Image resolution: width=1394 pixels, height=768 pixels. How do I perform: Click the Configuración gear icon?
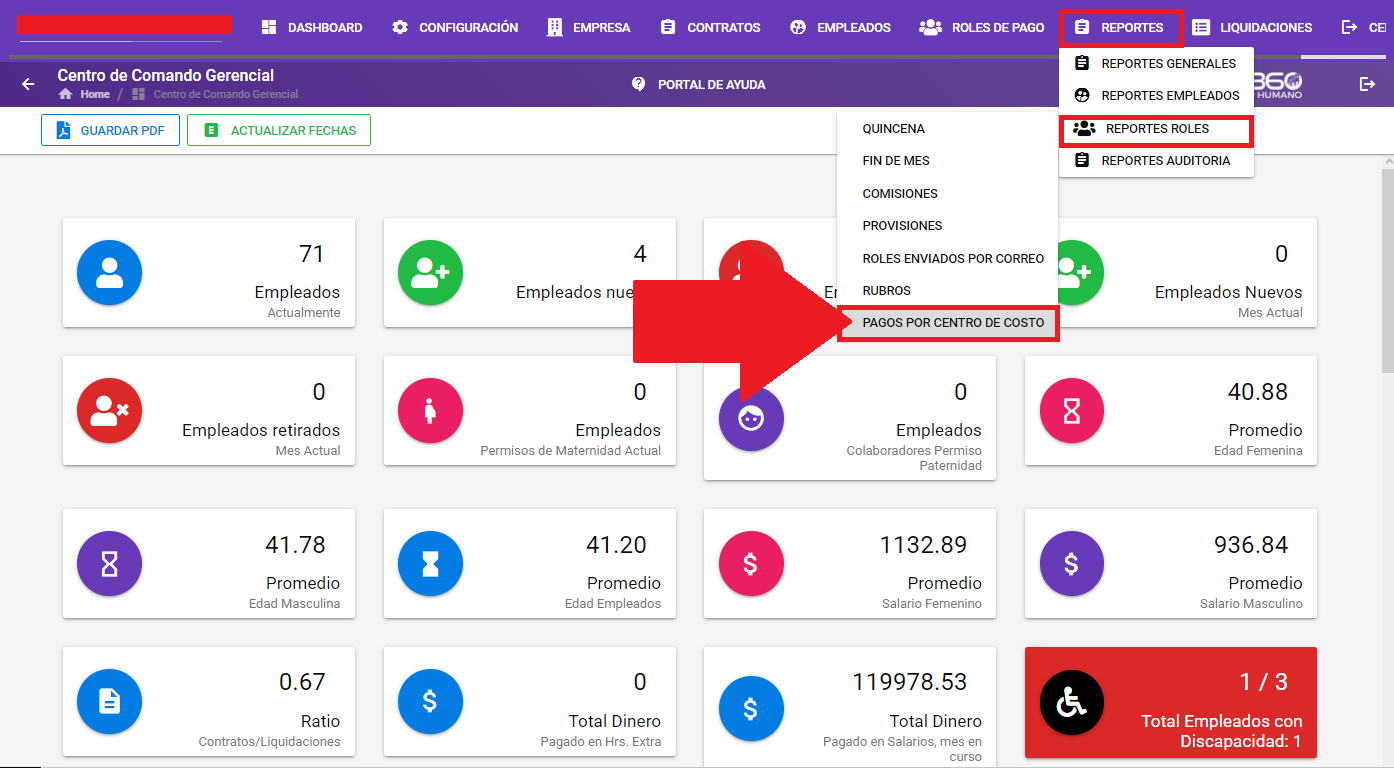coord(400,28)
